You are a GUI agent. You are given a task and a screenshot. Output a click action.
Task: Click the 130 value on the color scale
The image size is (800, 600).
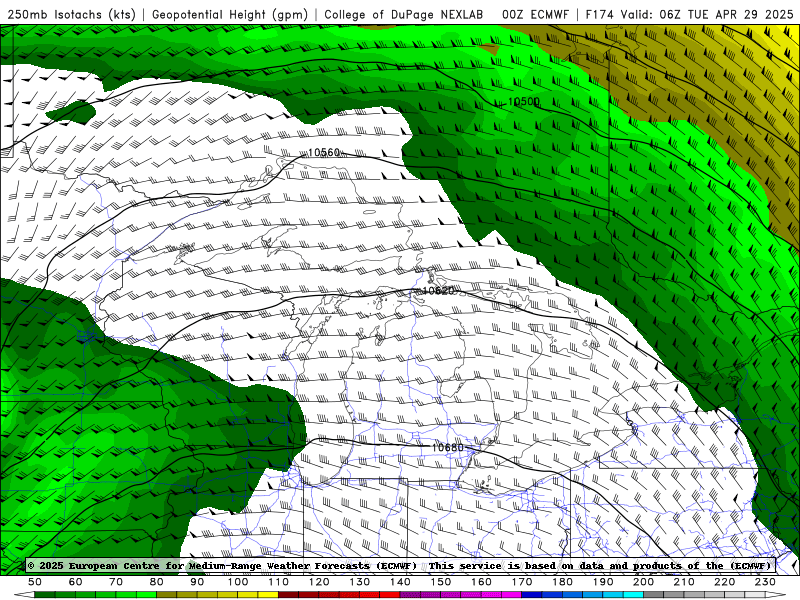click(360, 582)
